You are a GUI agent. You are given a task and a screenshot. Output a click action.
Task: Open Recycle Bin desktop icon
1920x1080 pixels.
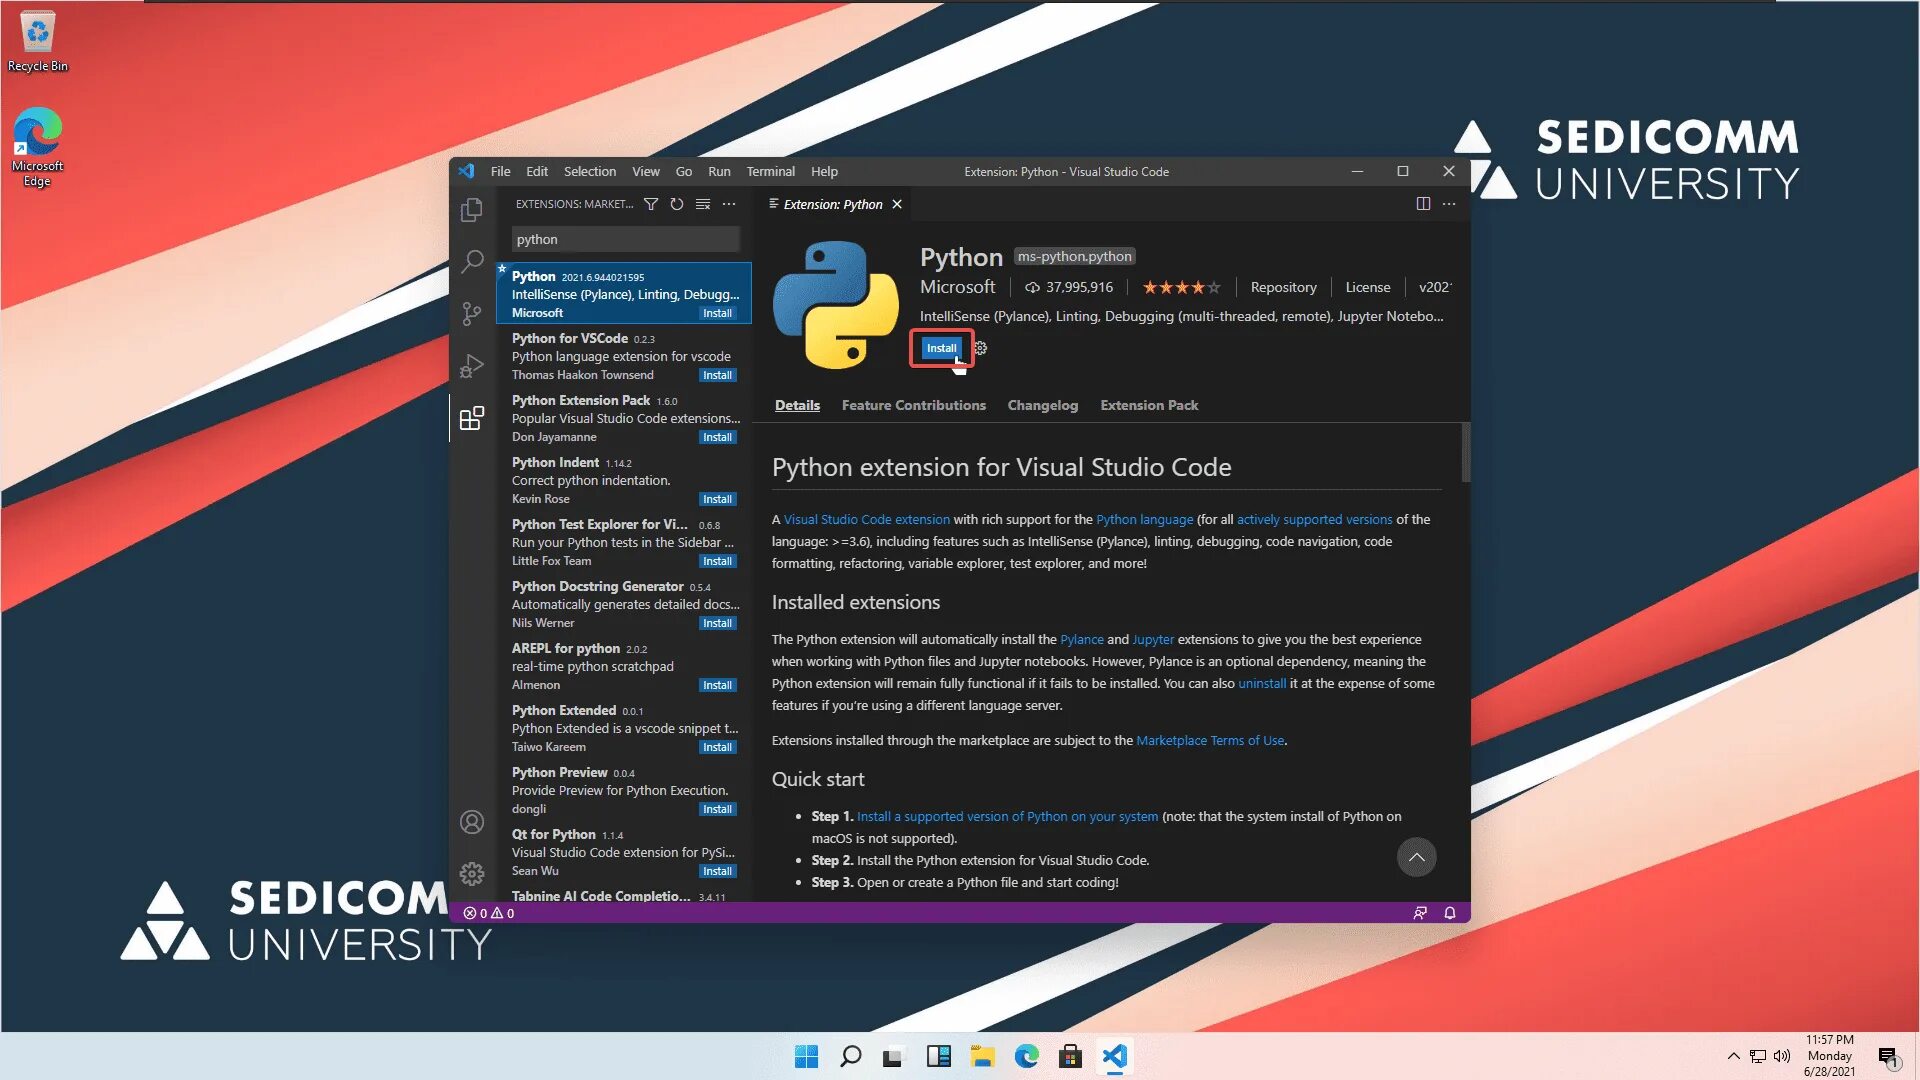pos(38,42)
